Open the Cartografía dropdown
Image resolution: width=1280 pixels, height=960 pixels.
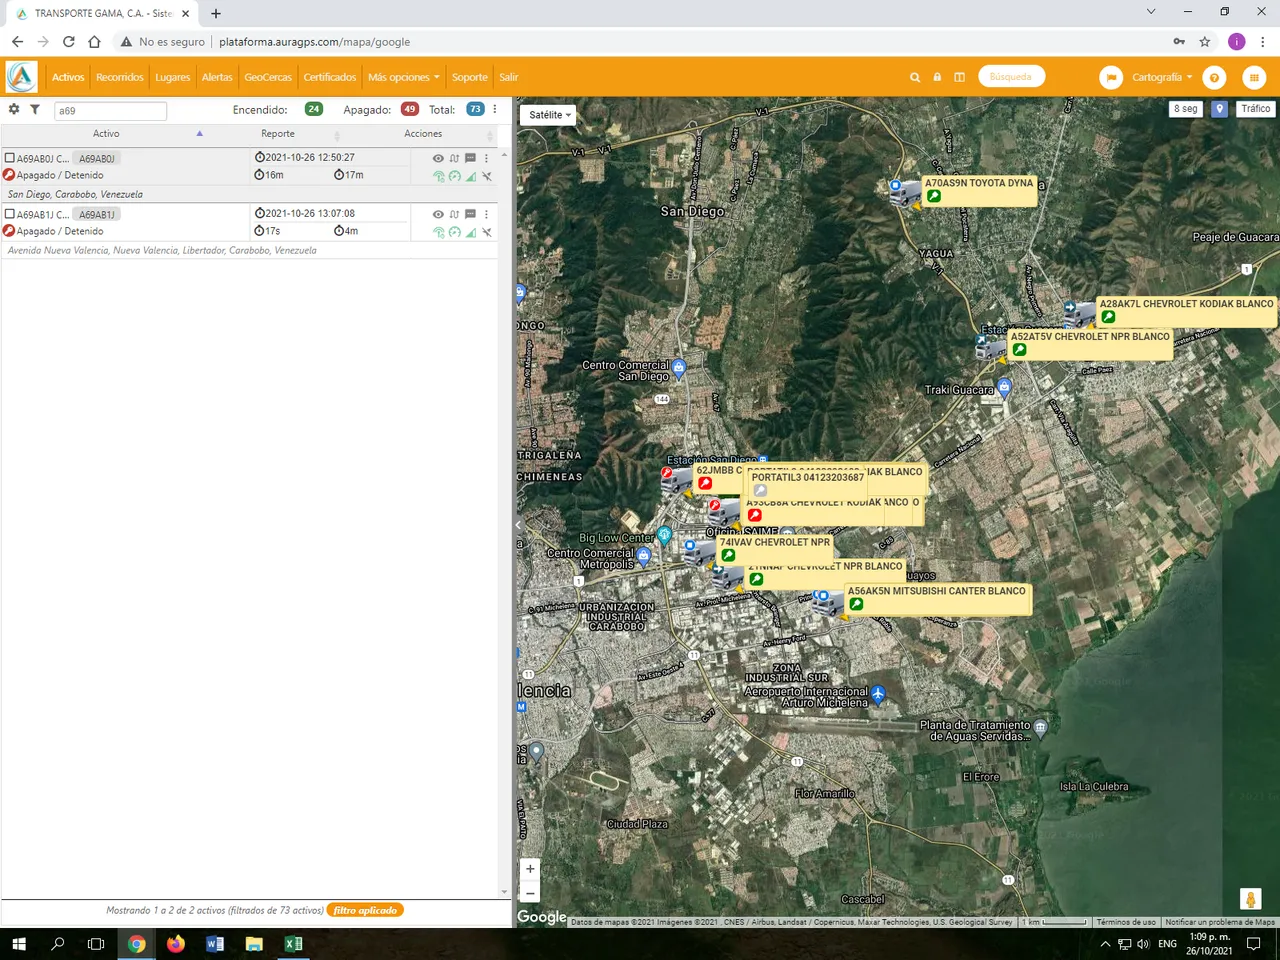pos(1162,77)
